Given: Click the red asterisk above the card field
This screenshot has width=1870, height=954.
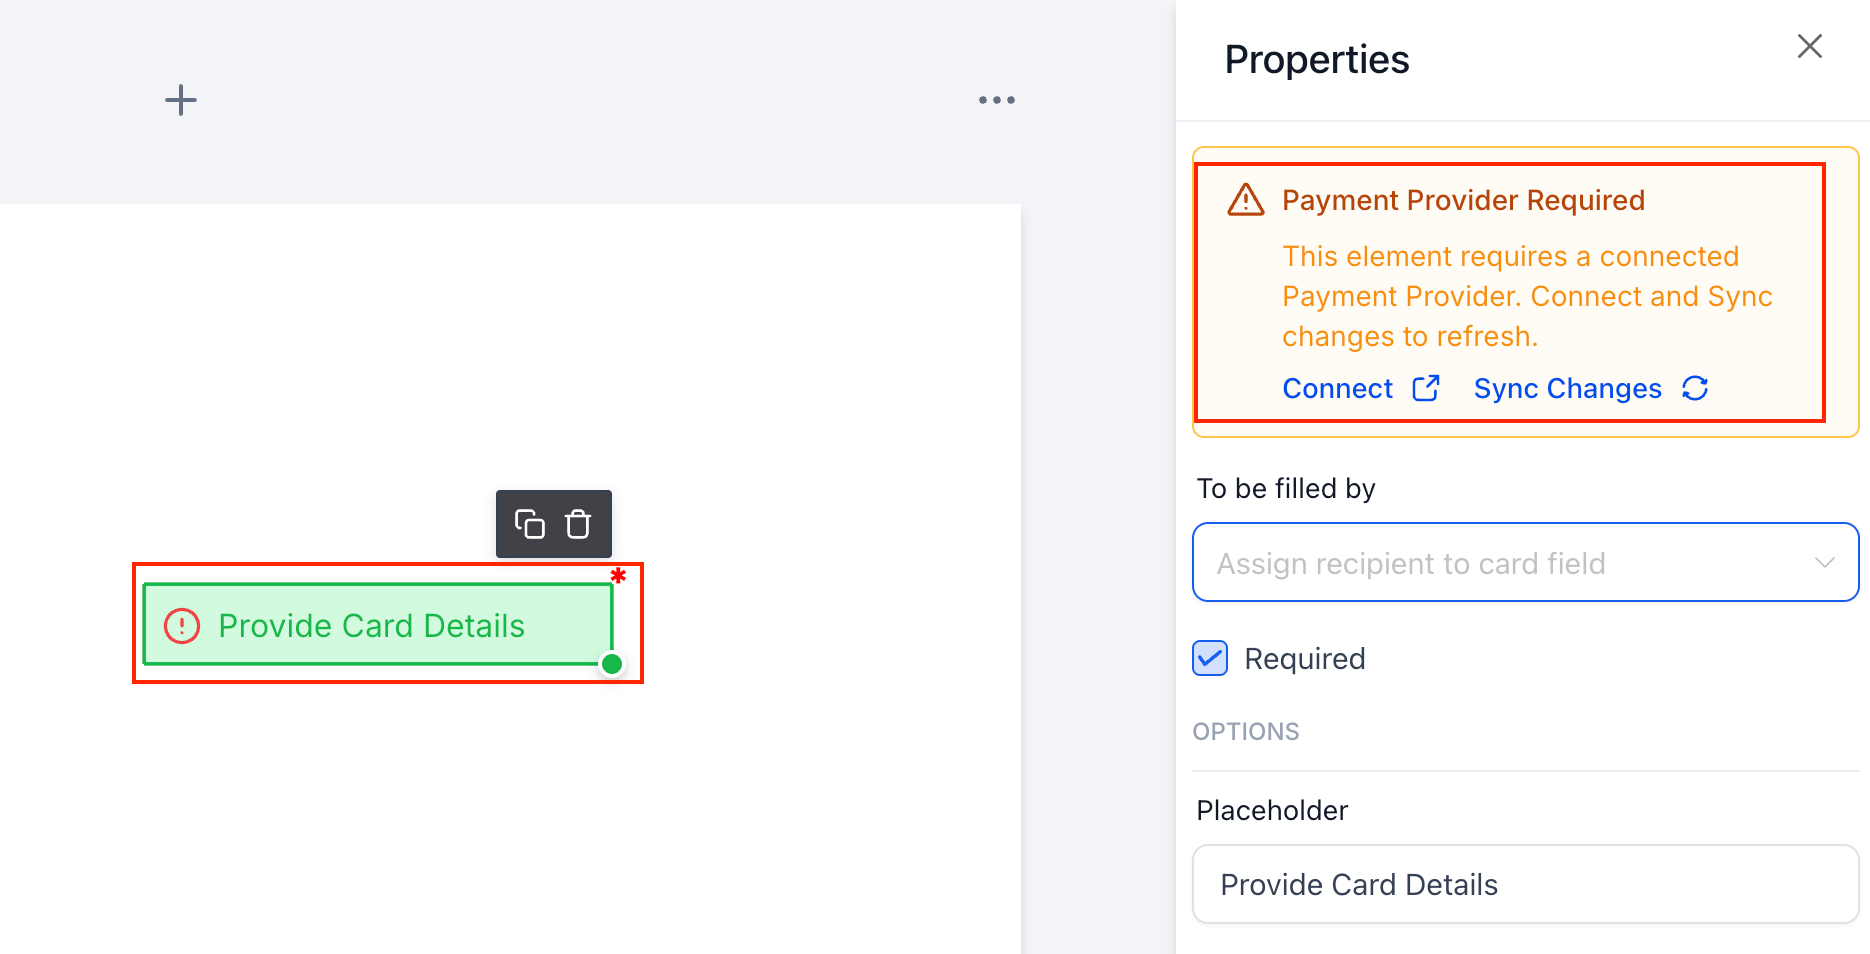Looking at the screenshot, I should click(618, 577).
